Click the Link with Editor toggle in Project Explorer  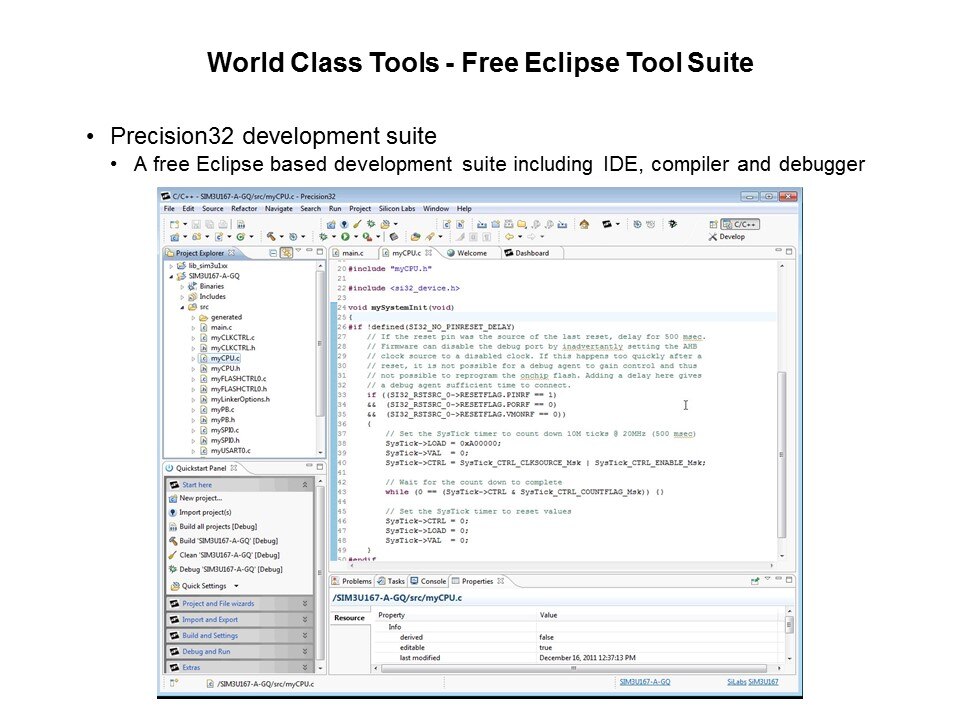[x=286, y=253]
